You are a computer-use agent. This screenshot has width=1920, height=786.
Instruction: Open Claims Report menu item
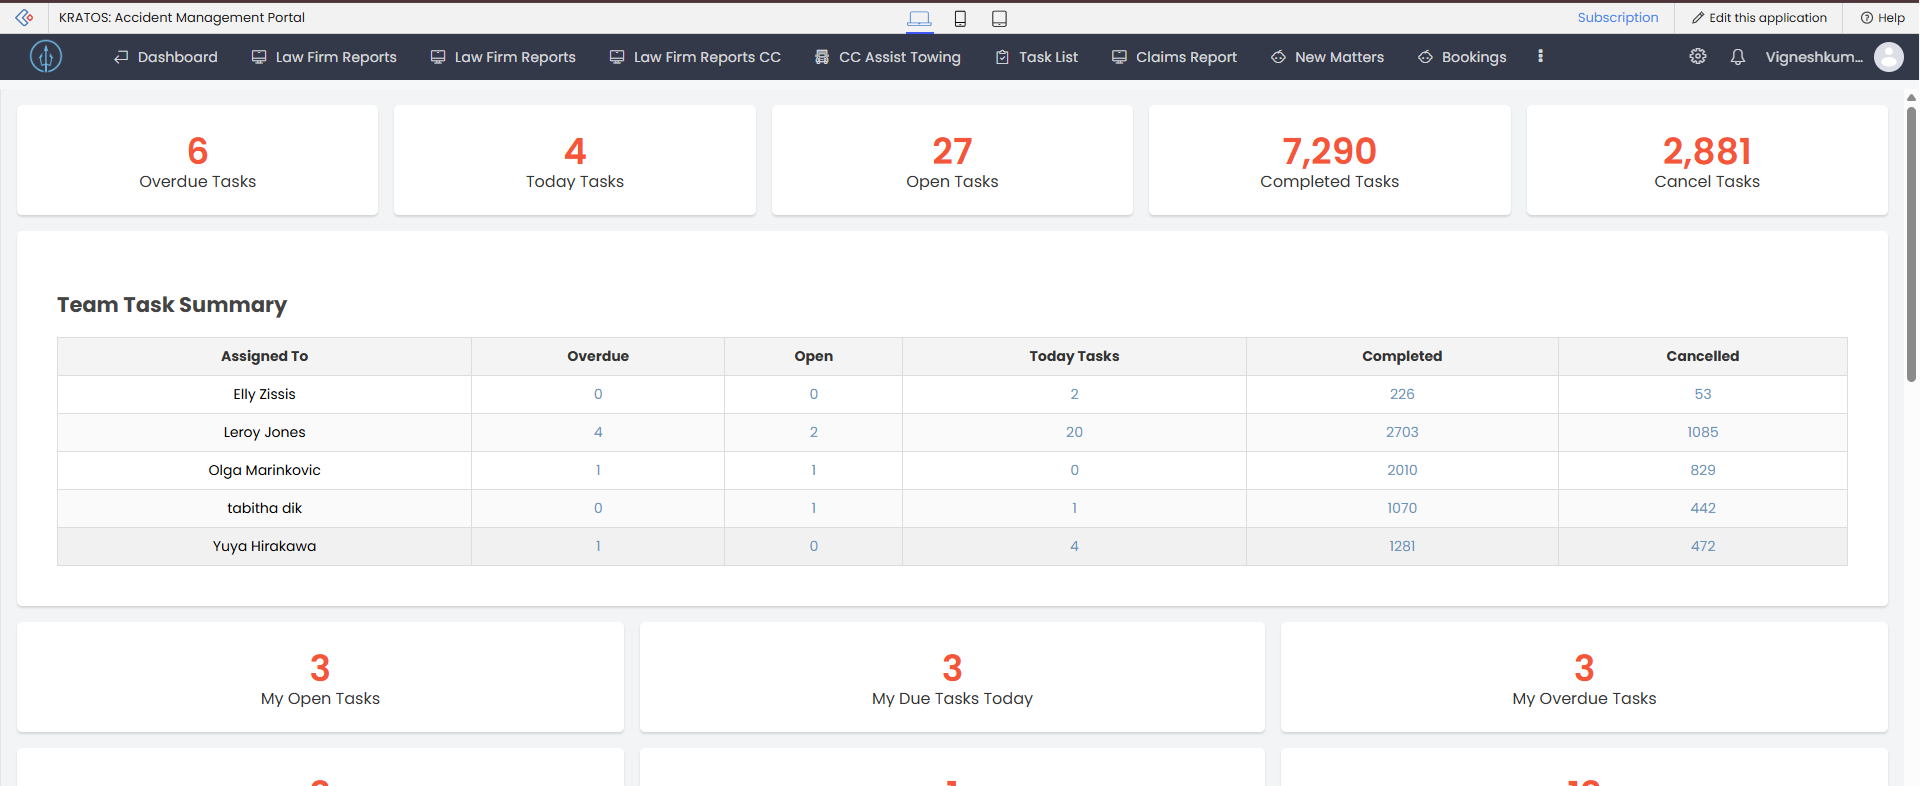(x=1175, y=57)
